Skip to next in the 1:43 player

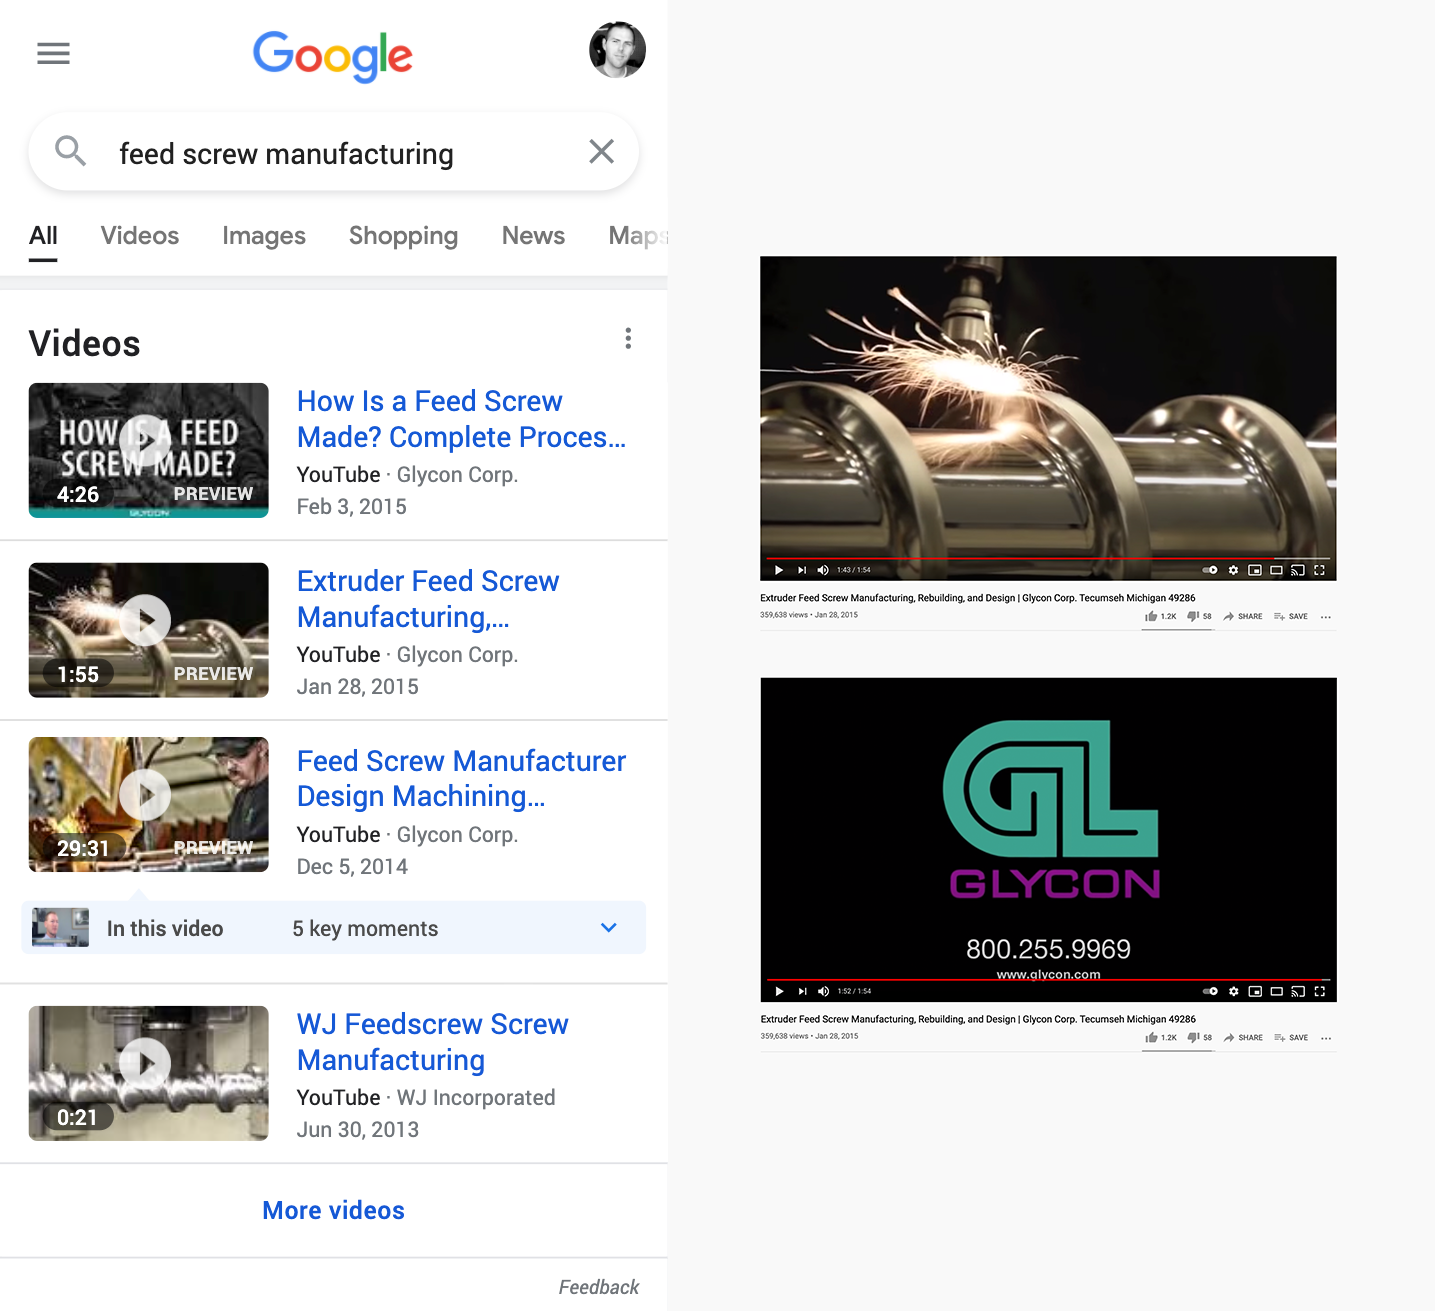(x=802, y=570)
